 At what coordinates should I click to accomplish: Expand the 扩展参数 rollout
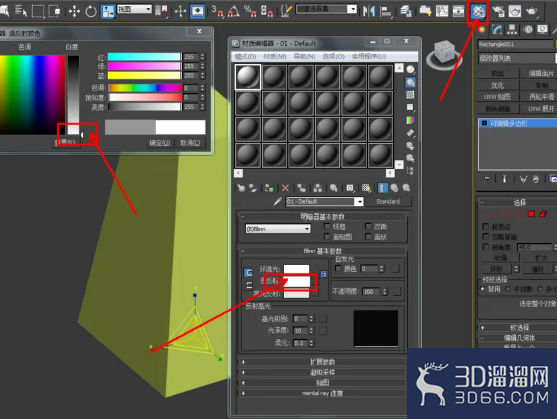click(322, 362)
